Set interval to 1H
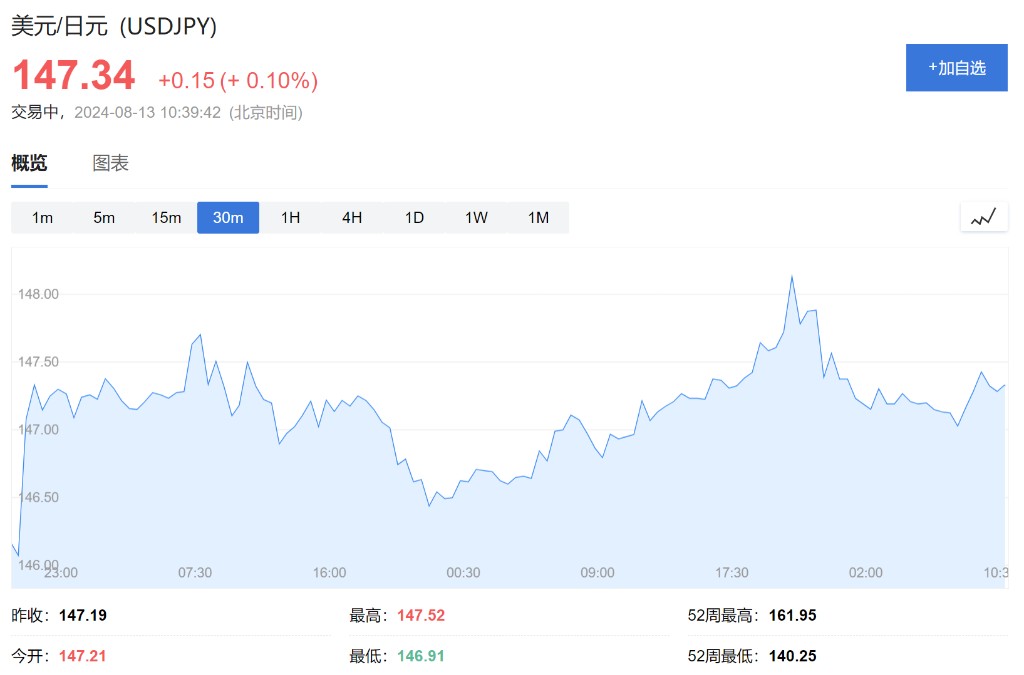This screenshot has width=1024, height=675. point(290,218)
